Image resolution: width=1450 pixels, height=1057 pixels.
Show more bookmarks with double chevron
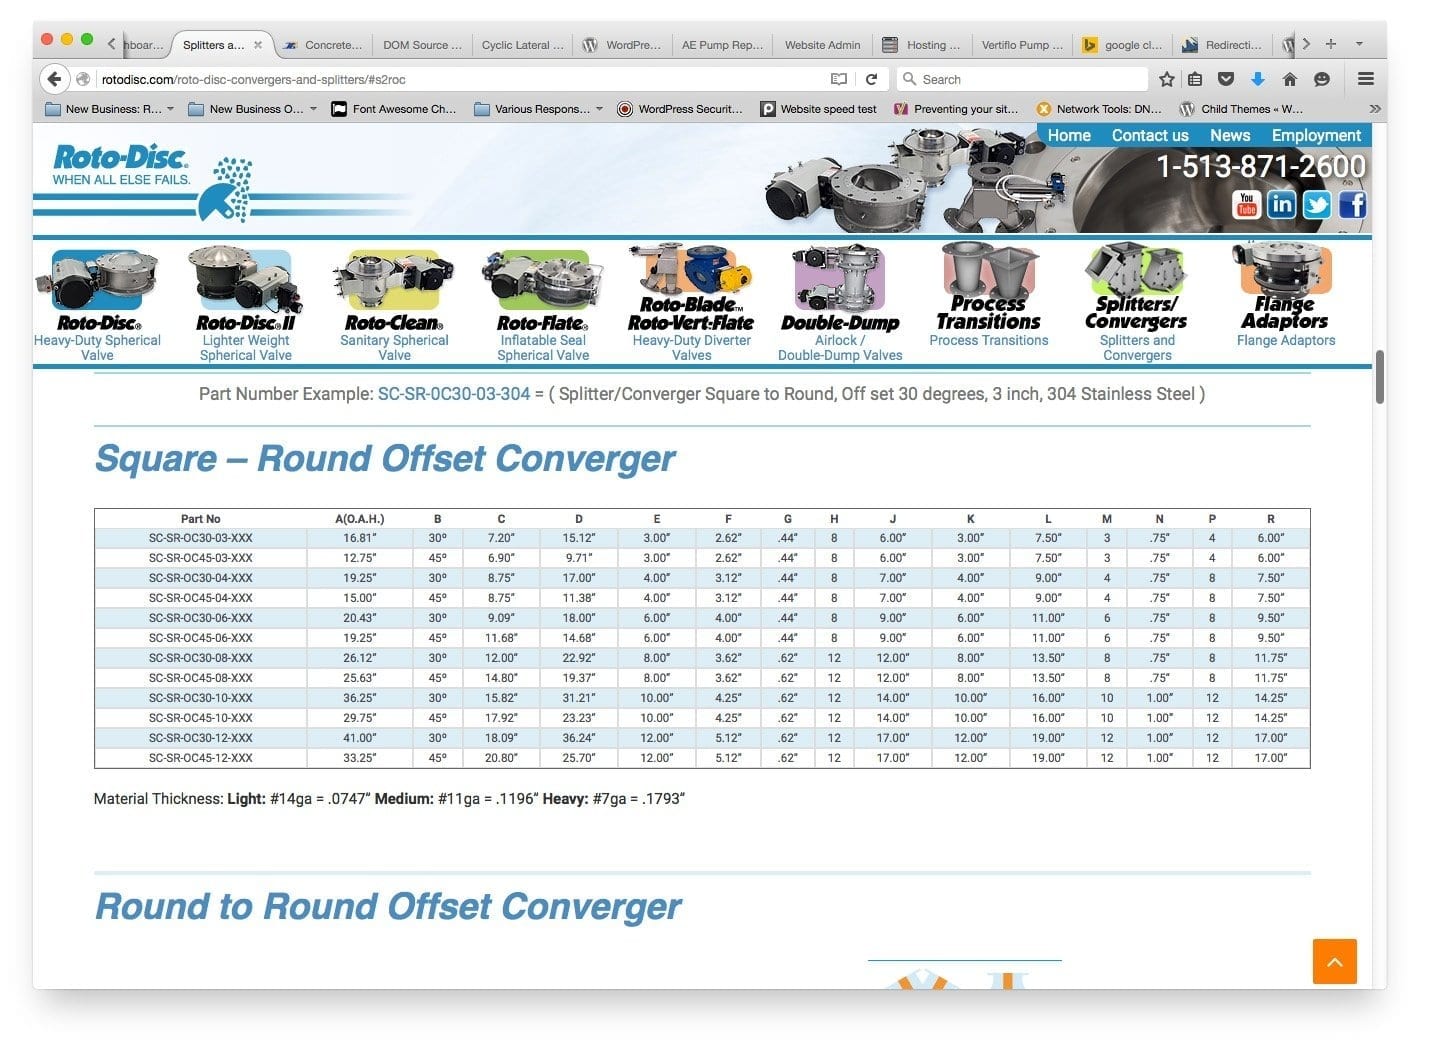[x=1374, y=109]
